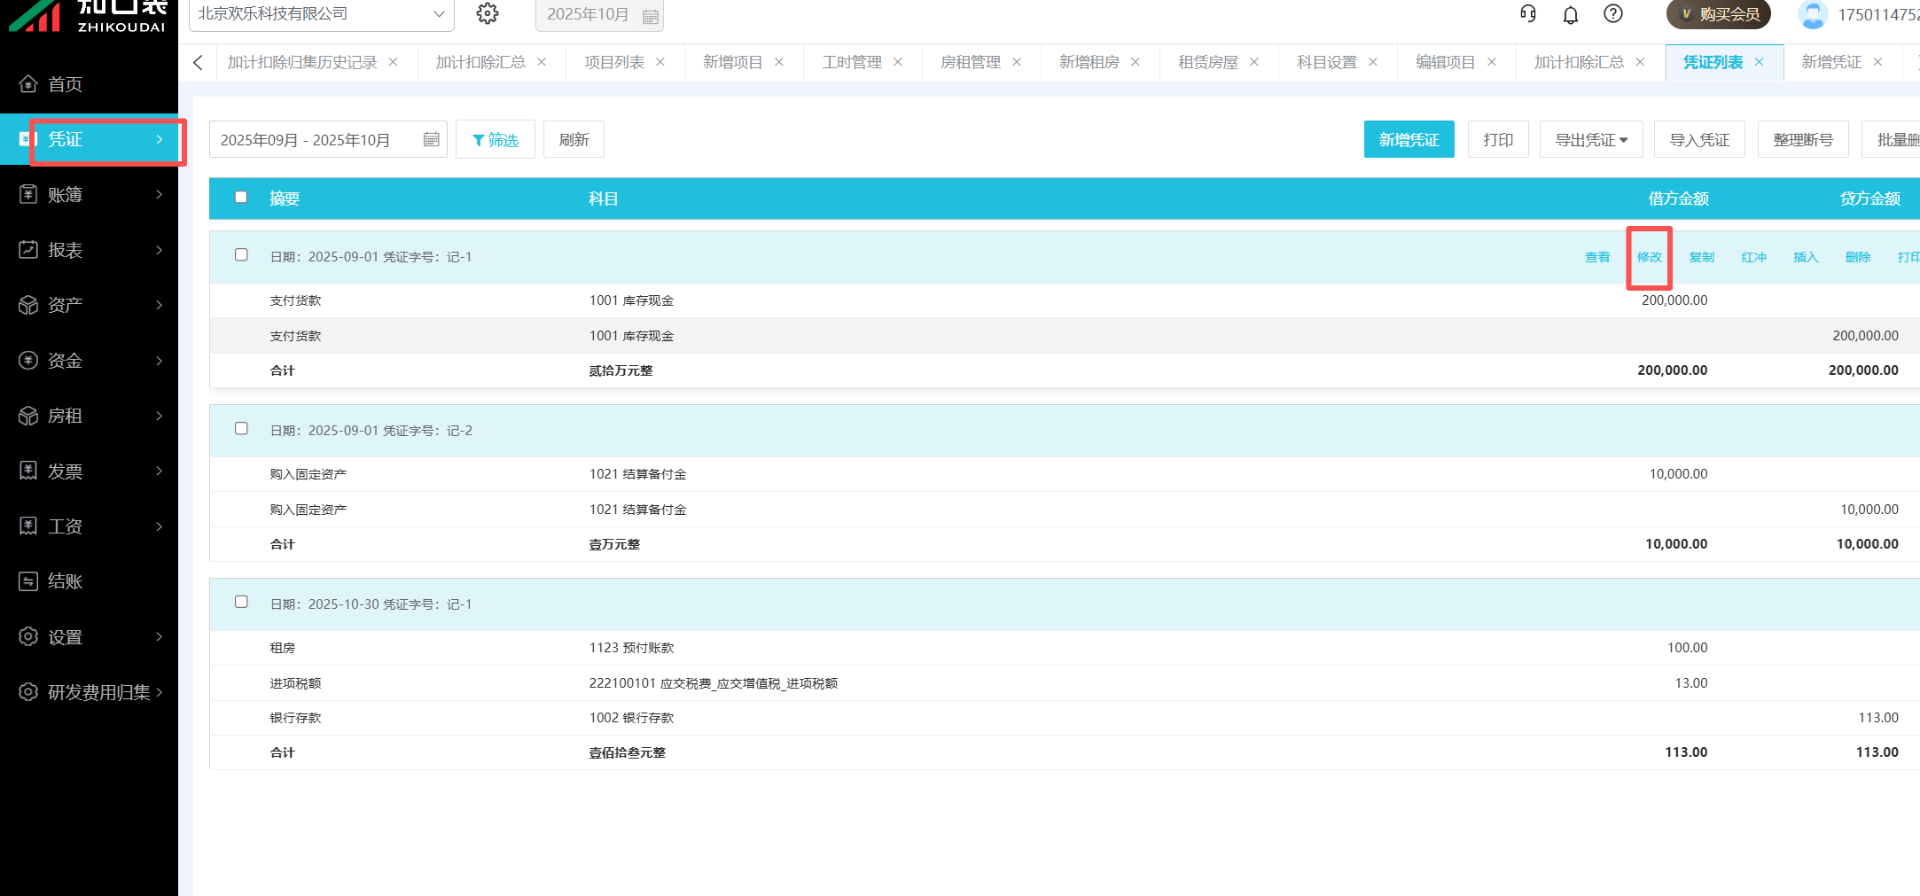Open the notification bell icon
The height and width of the screenshot is (896, 1920).
click(1570, 14)
